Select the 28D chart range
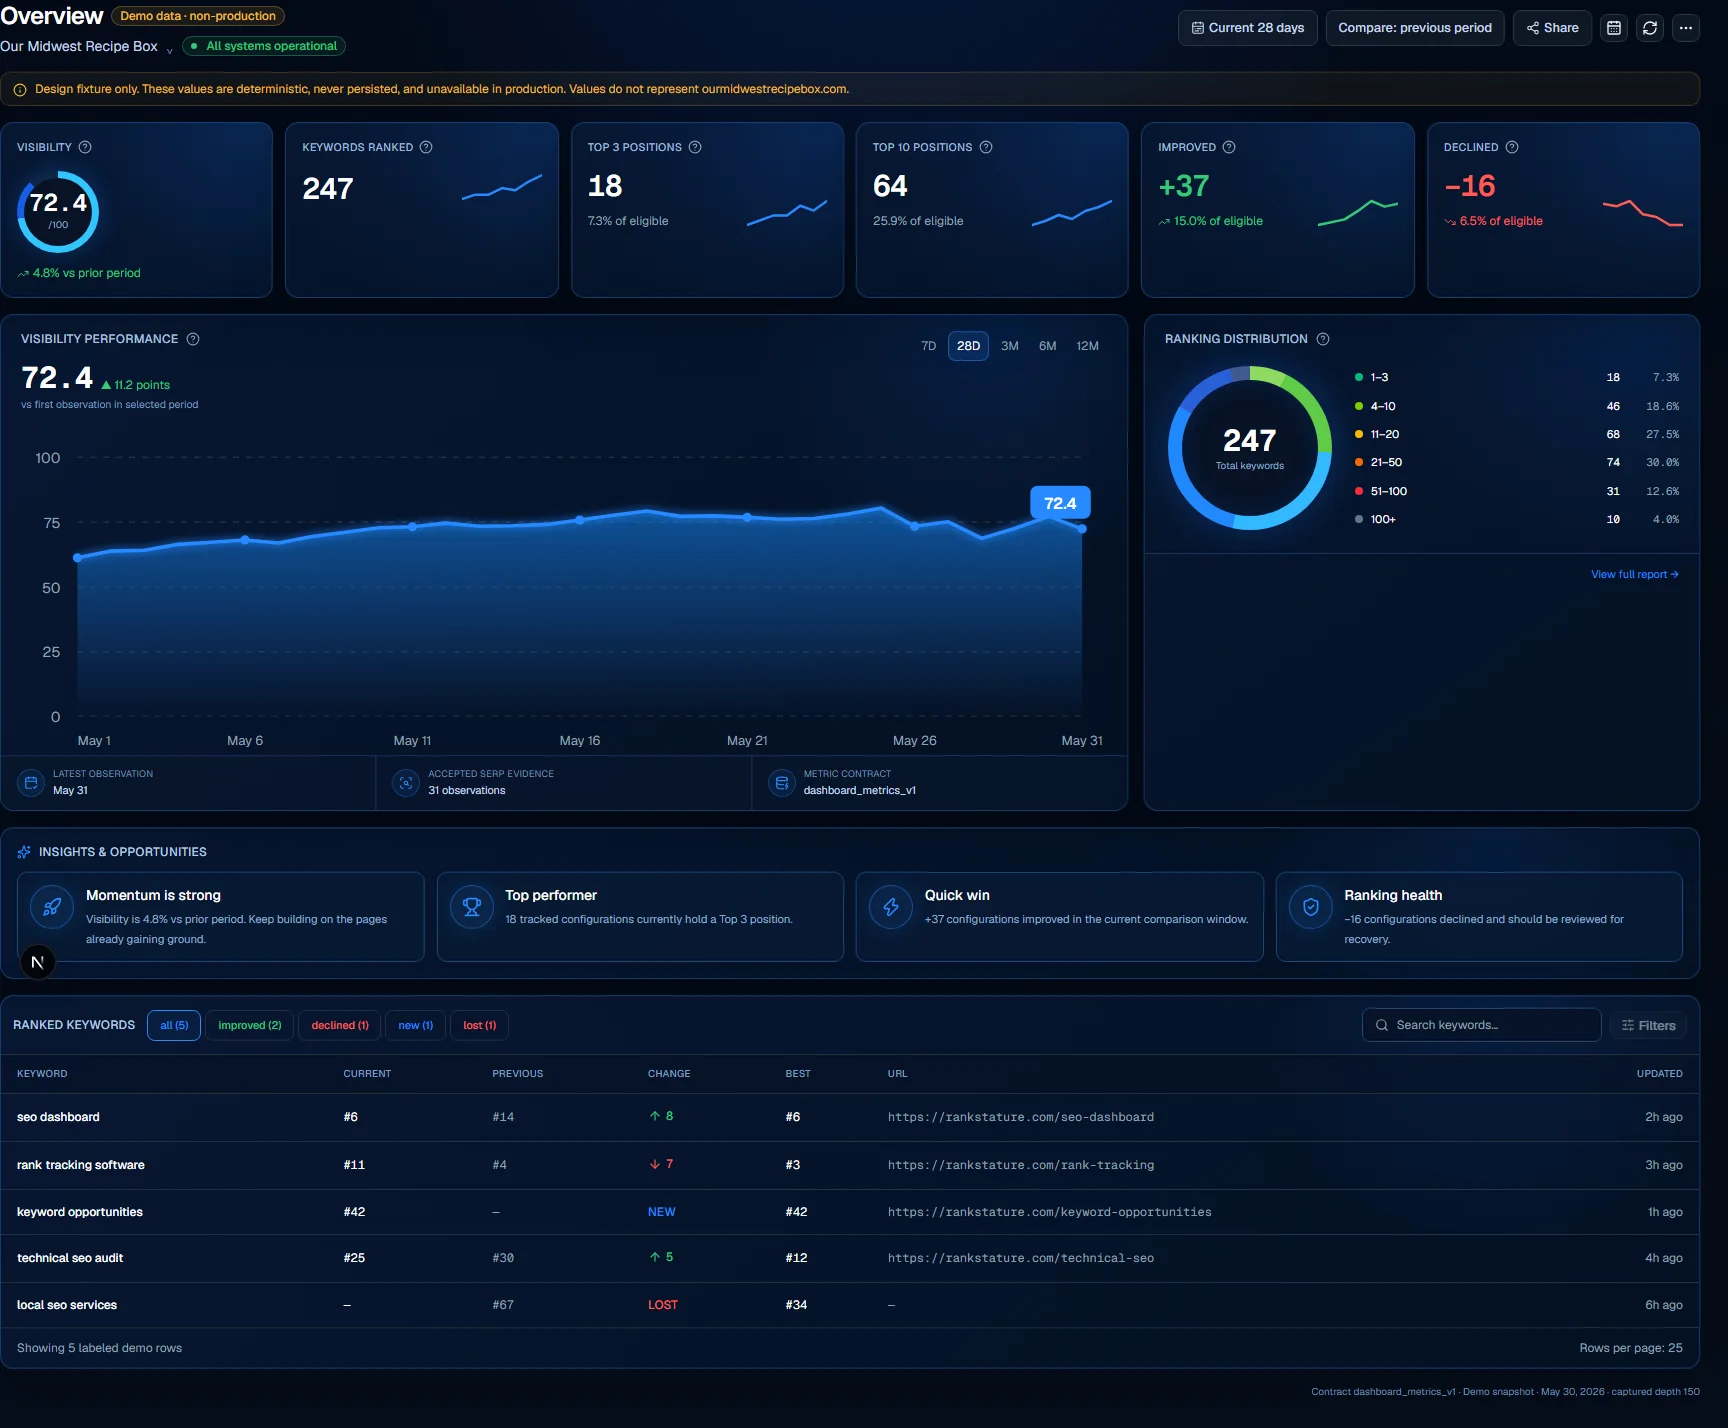The image size is (1728, 1428). [968, 346]
